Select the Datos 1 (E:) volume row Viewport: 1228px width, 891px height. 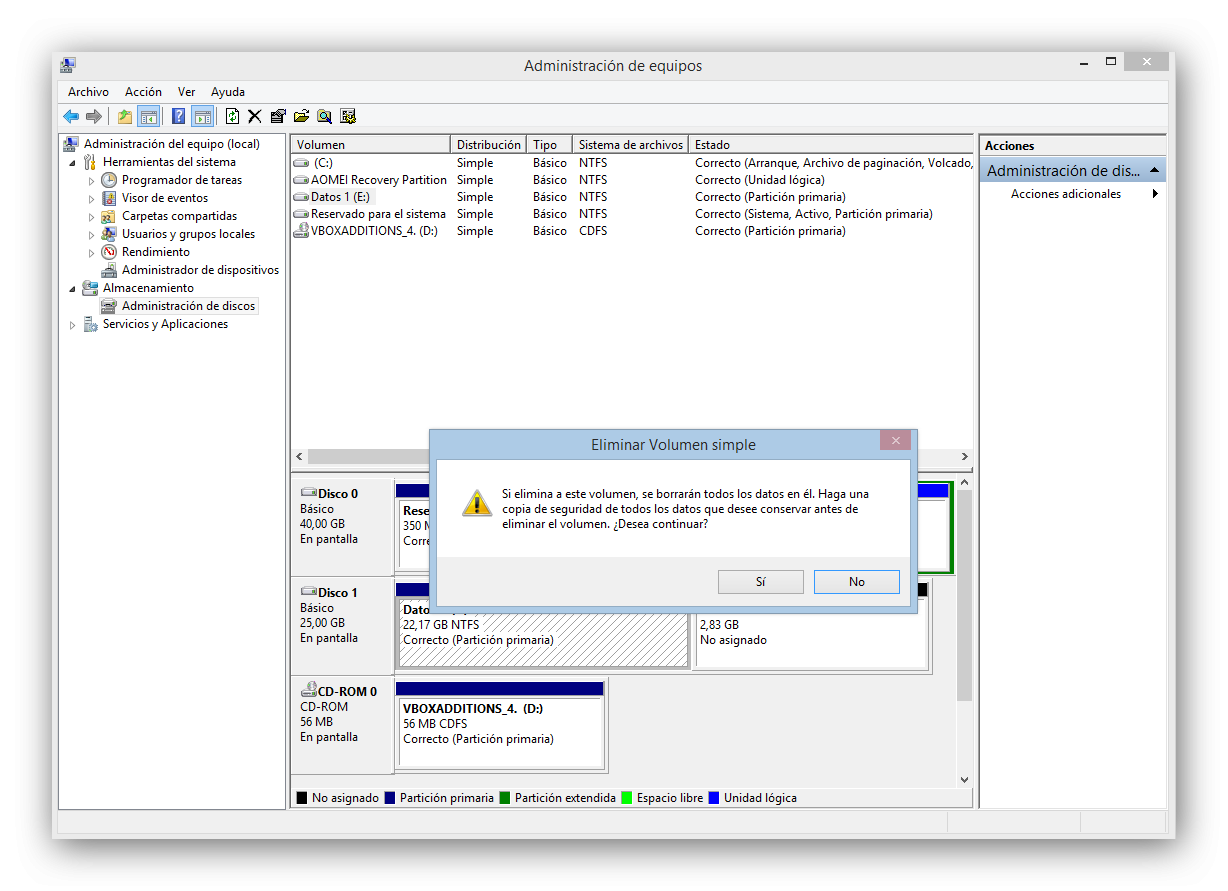pyautogui.click(x=631, y=197)
